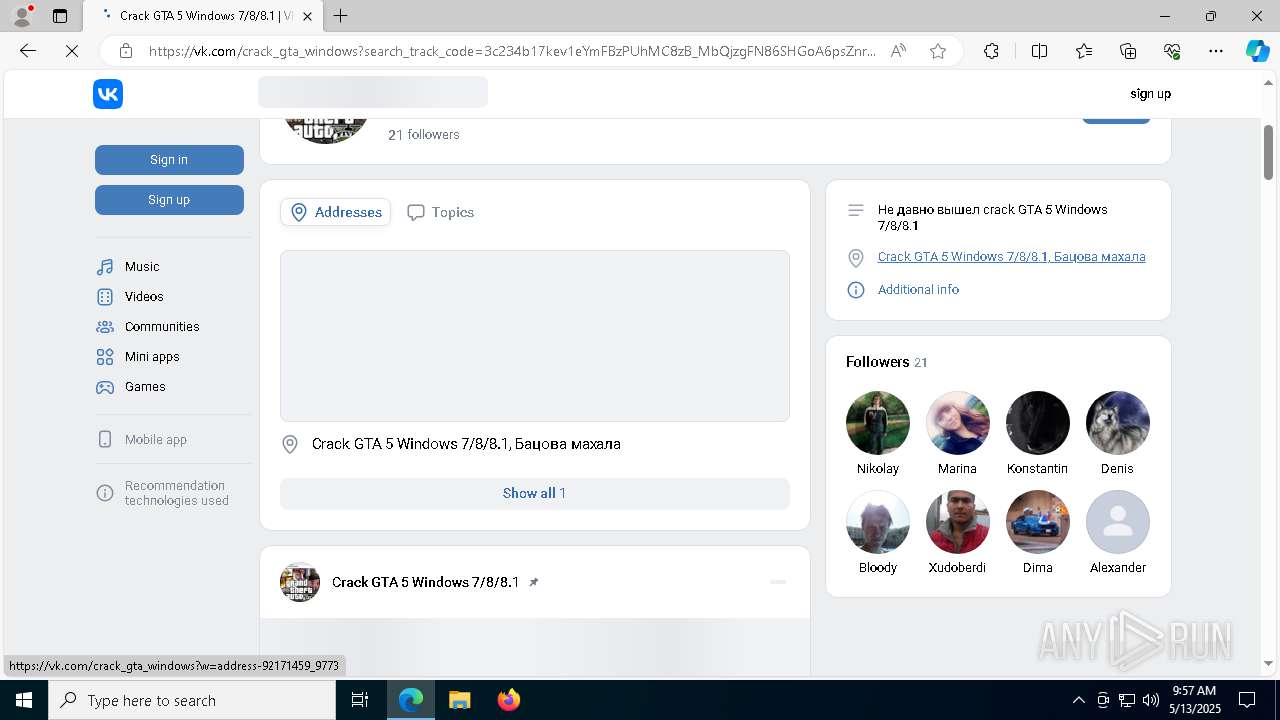View site information lock icon
This screenshot has width=1280, height=720.
[x=126, y=51]
